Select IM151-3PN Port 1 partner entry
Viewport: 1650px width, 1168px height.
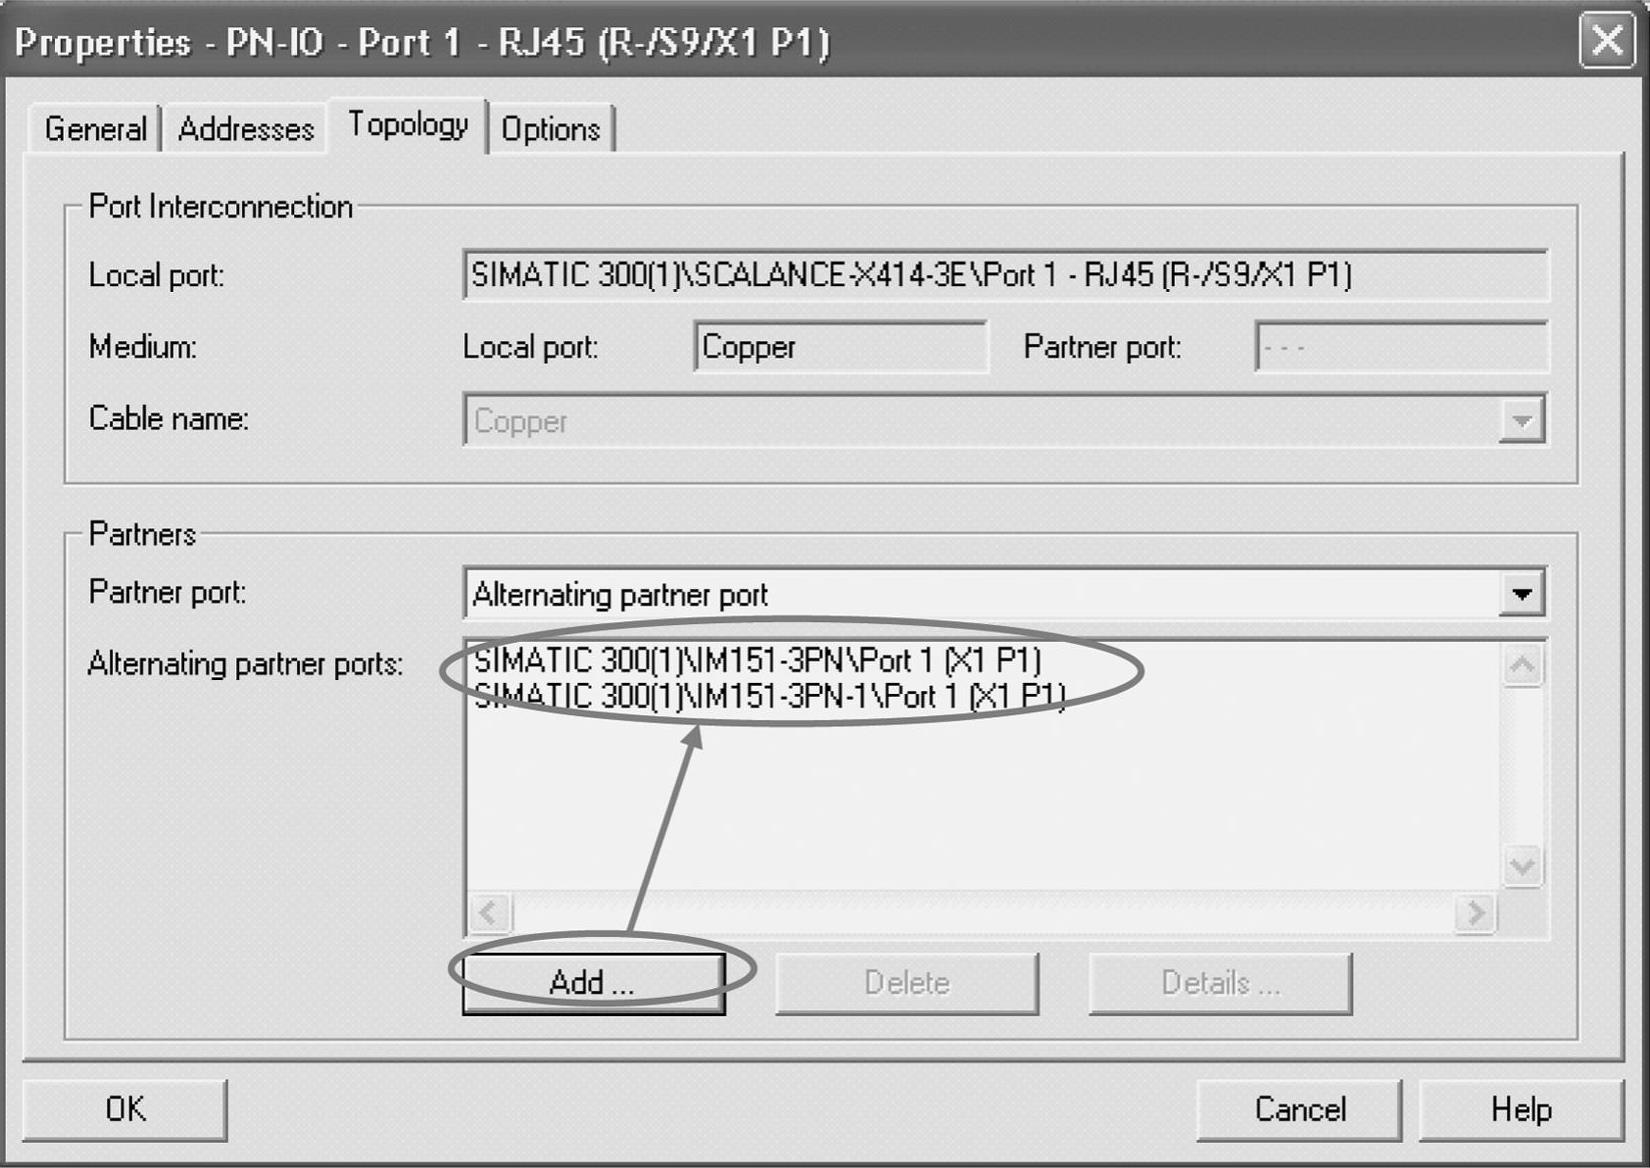click(757, 660)
